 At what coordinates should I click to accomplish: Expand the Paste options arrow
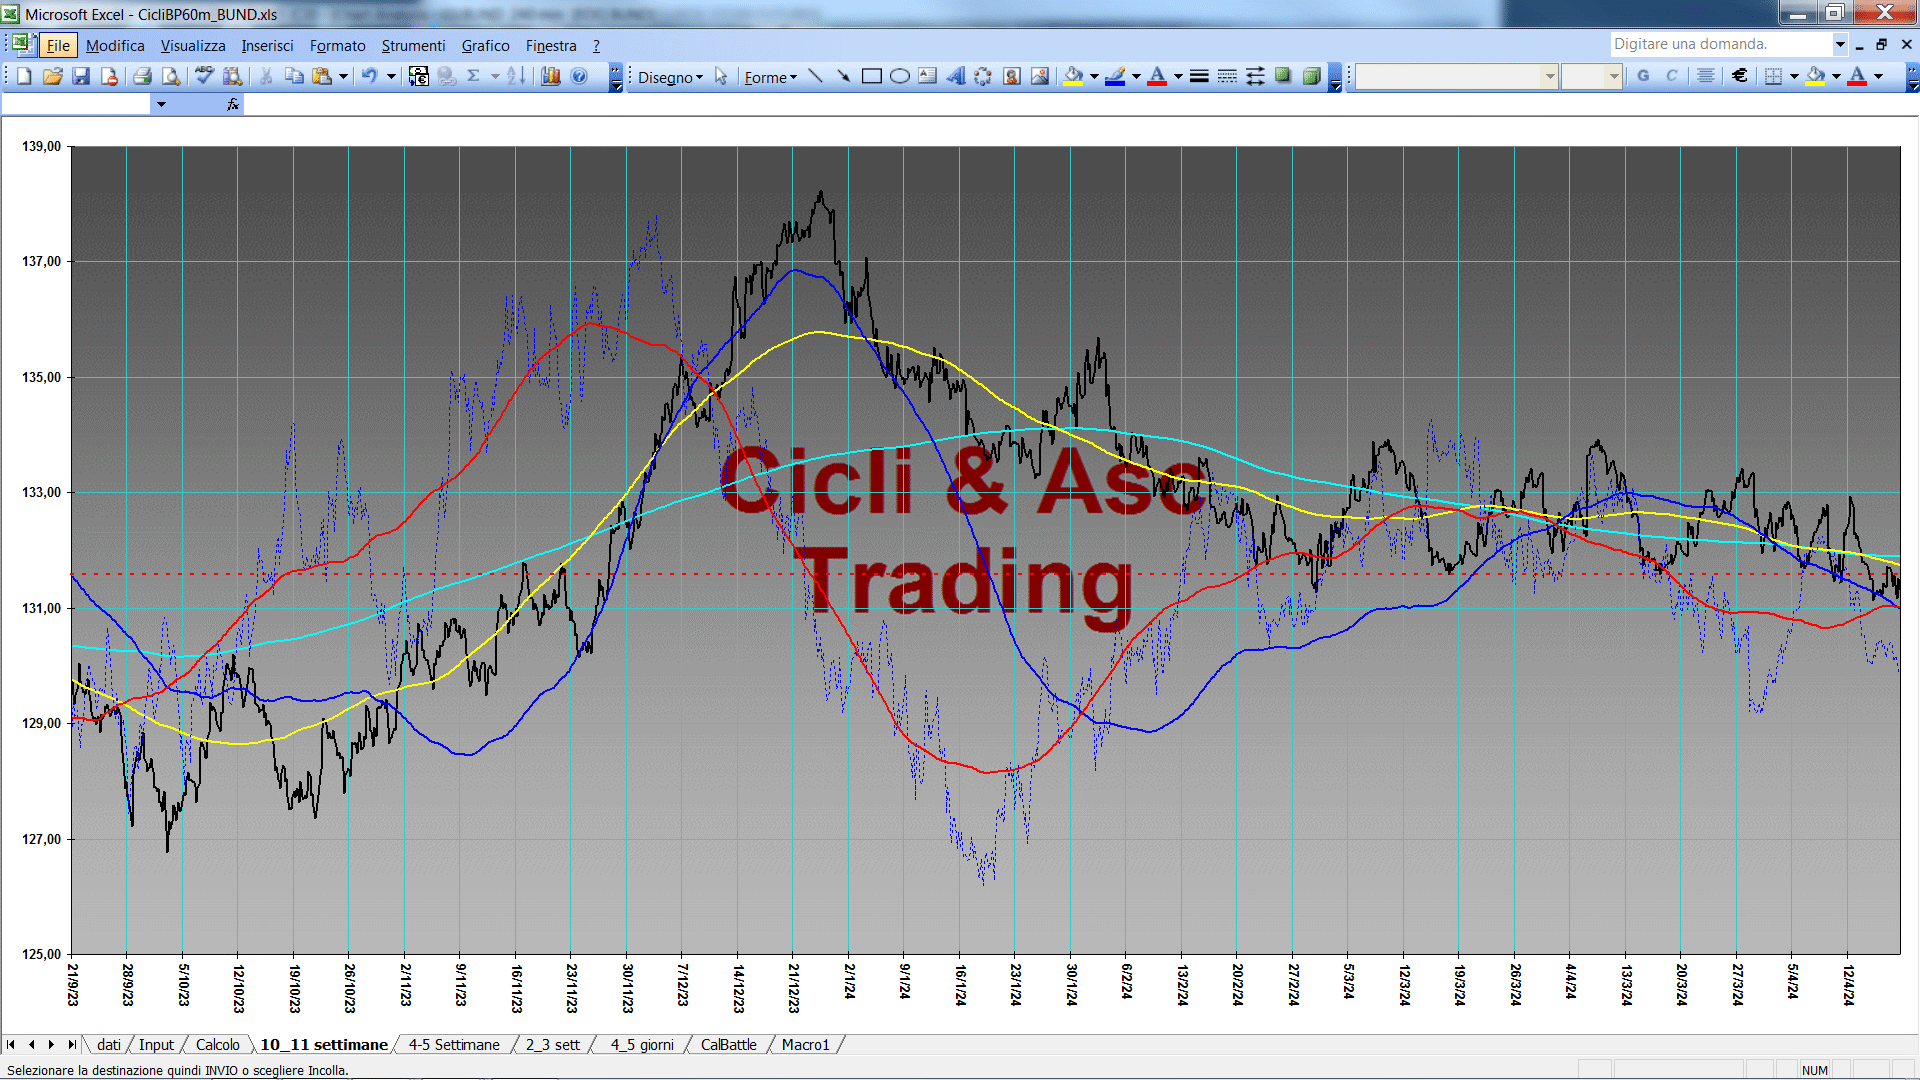pos(343,76)
